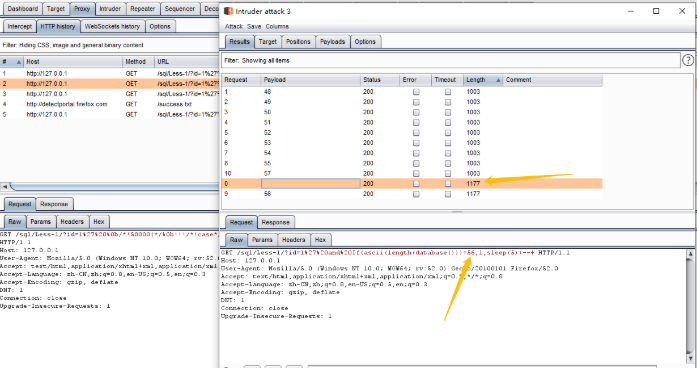
Task: Select the Hex tab in Proxy request viewer
Action: point(99,222)
